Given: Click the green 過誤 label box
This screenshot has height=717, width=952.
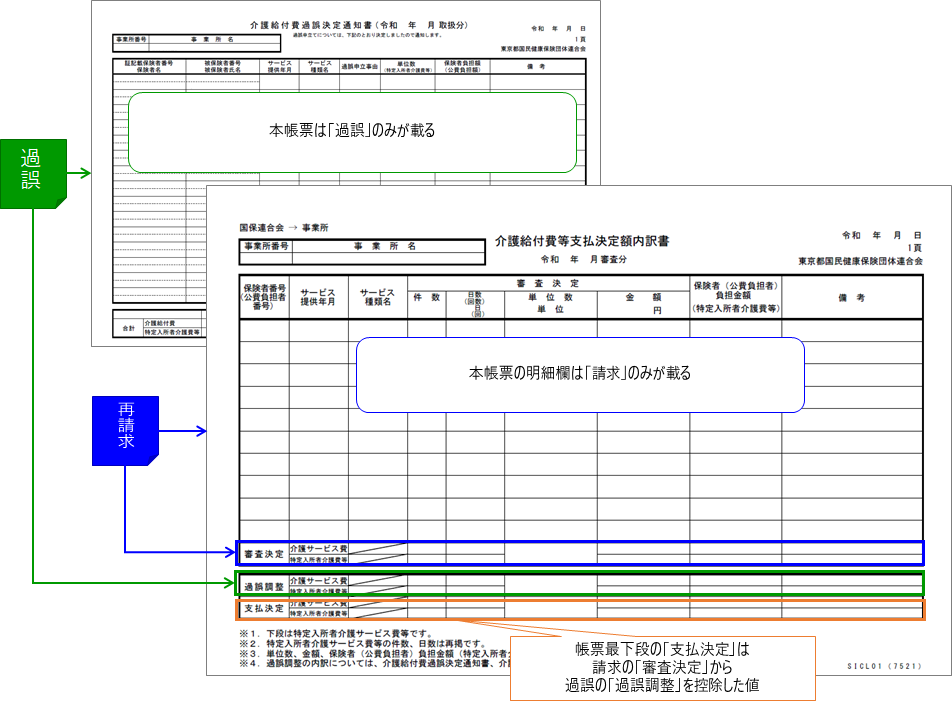Looking at the screenshot, I should [33, 174].
